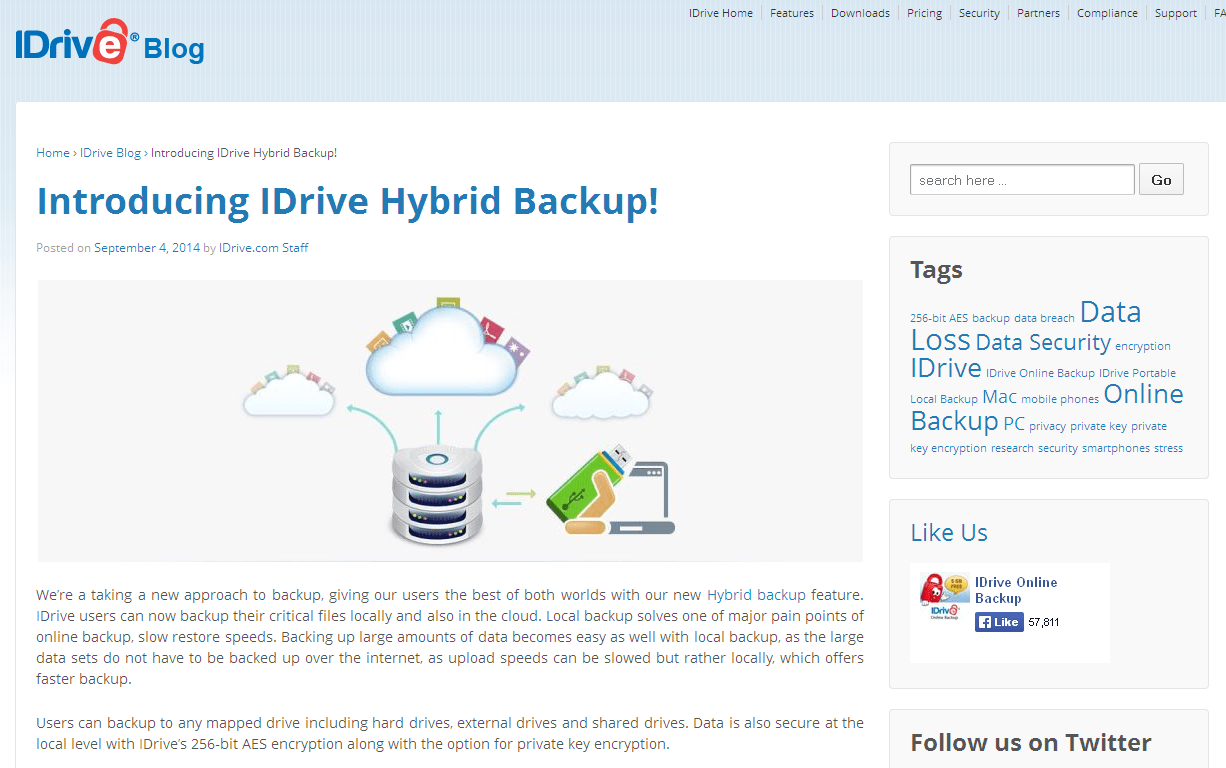Screen dimensions: 1226x768
Task: Click the IDrive.com Staff author link
Action: (263, 247)
